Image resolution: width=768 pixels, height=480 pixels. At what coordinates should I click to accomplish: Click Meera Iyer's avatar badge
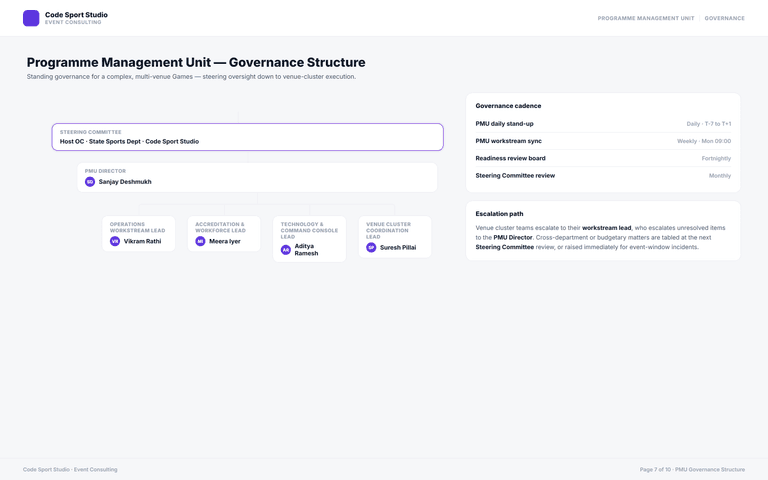coord(200,241)
